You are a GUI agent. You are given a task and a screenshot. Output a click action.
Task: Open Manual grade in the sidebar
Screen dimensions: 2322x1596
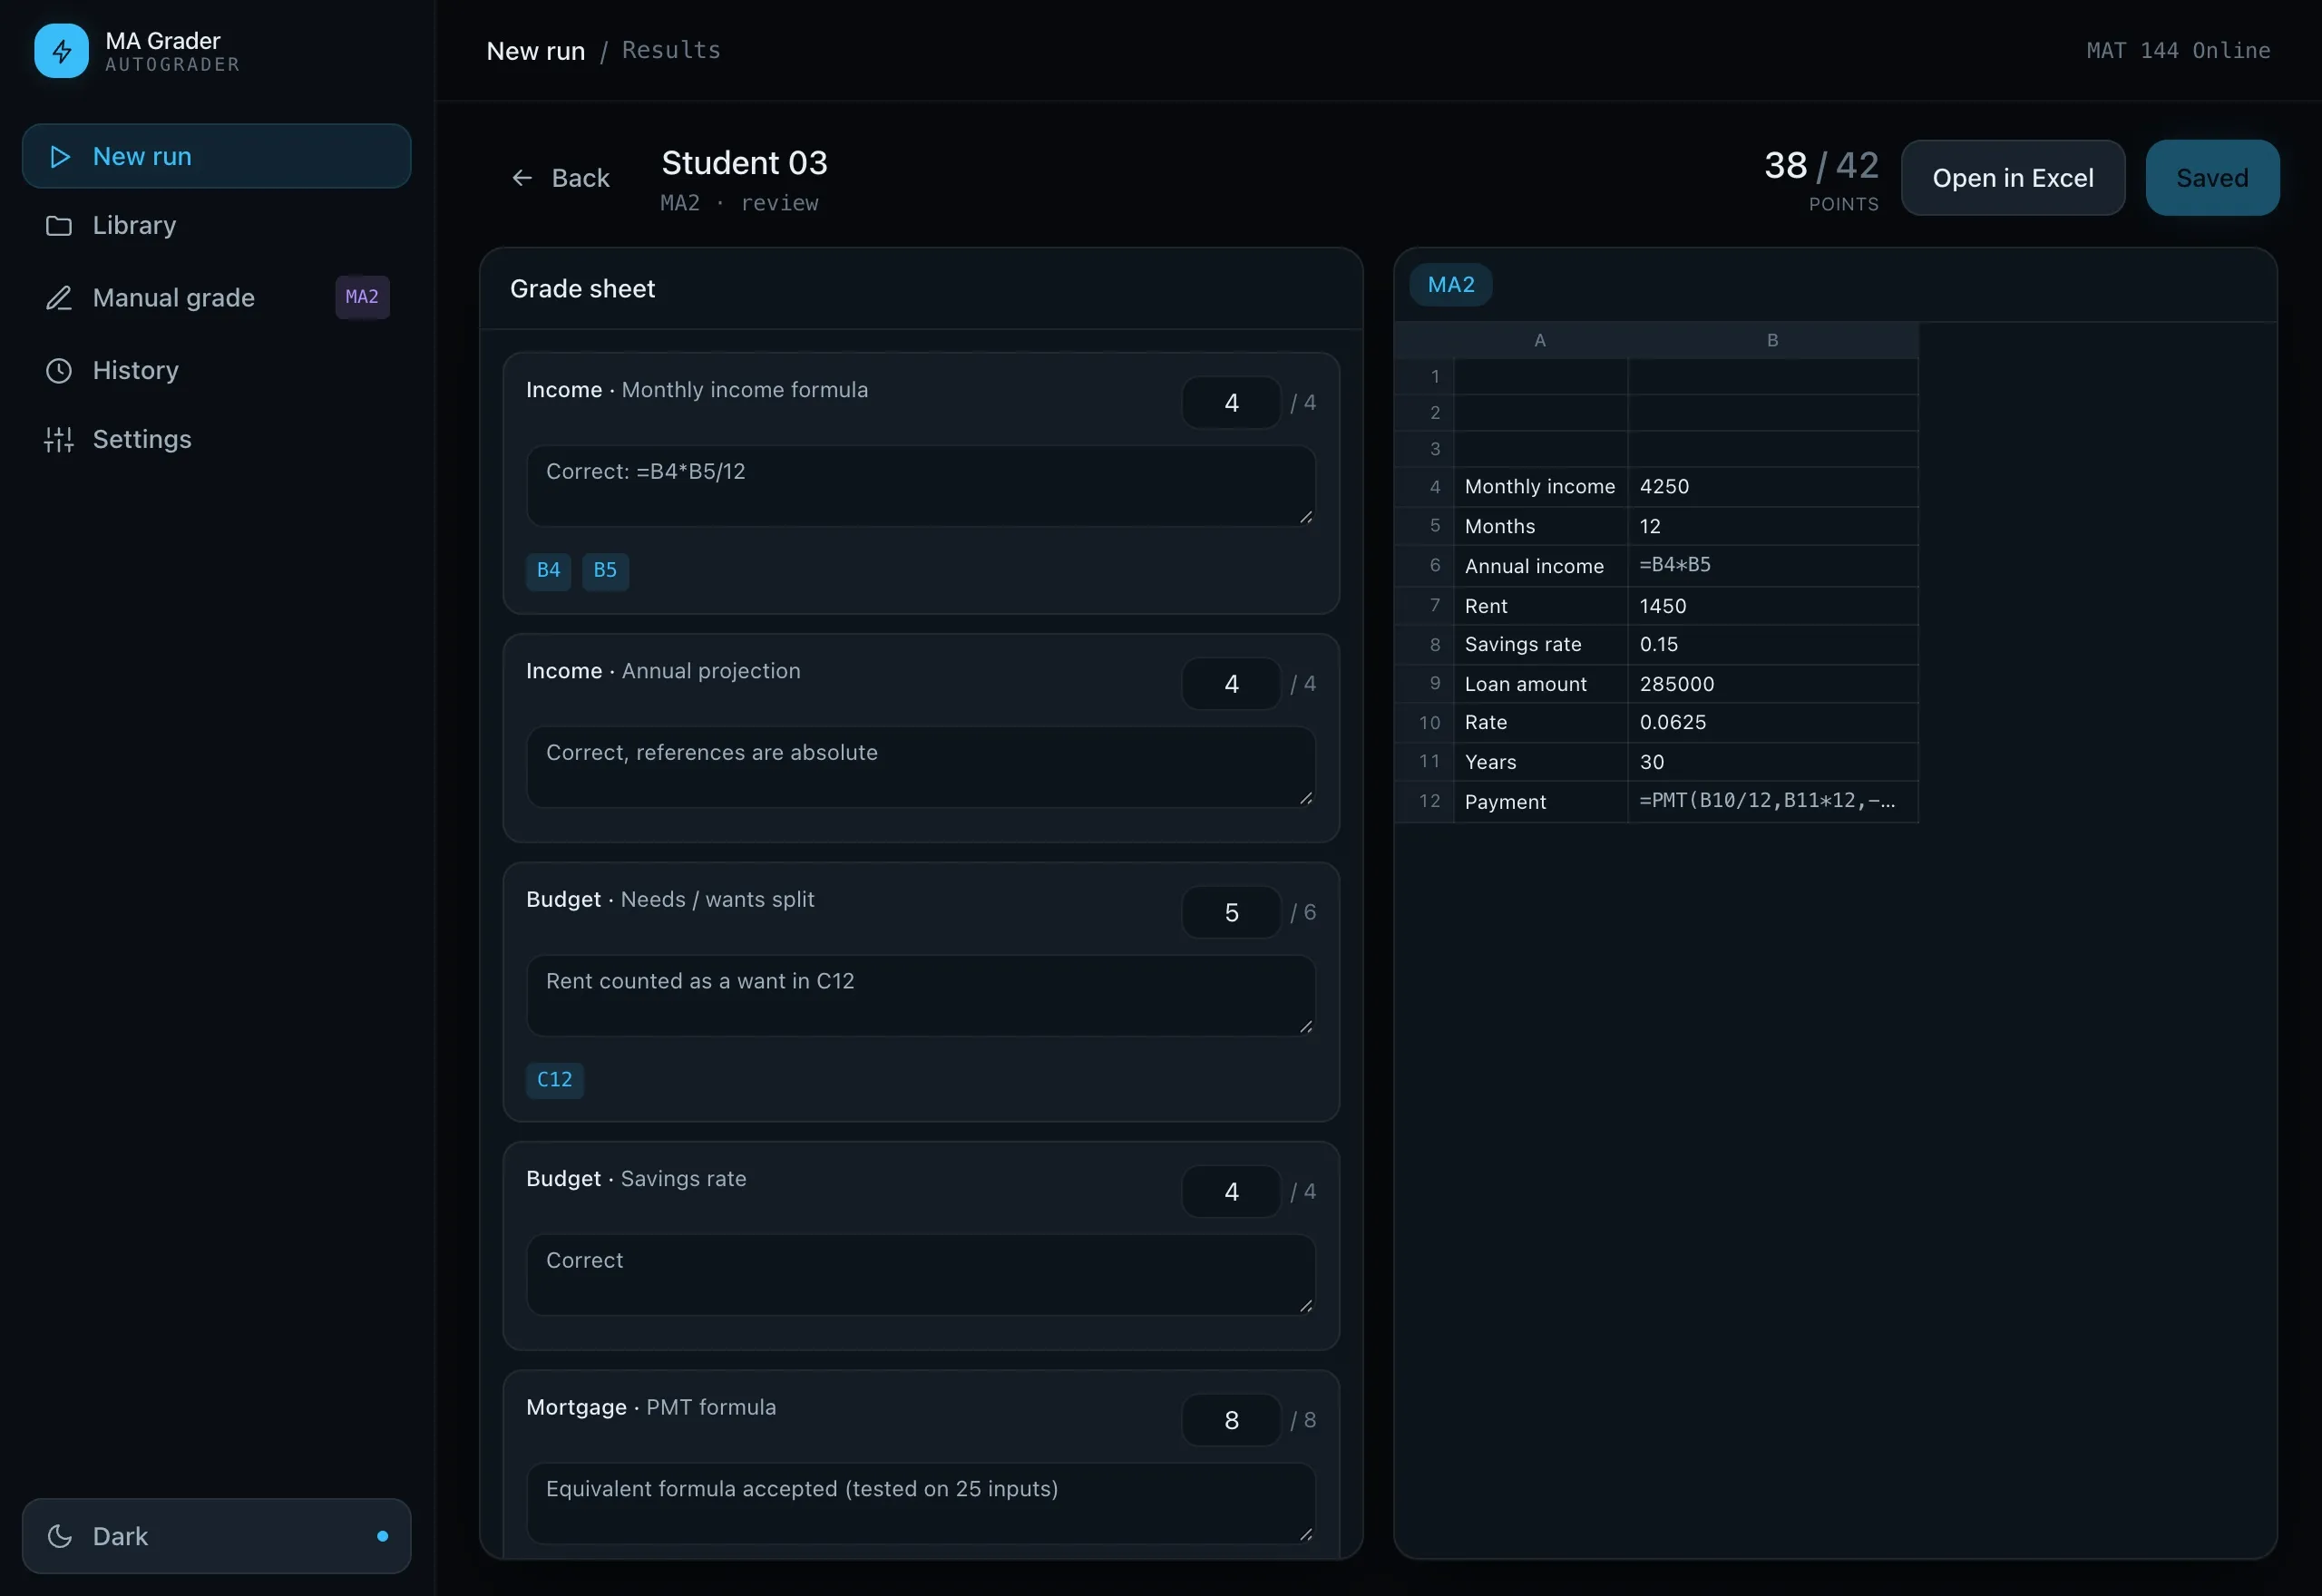[x=216, y=298]
